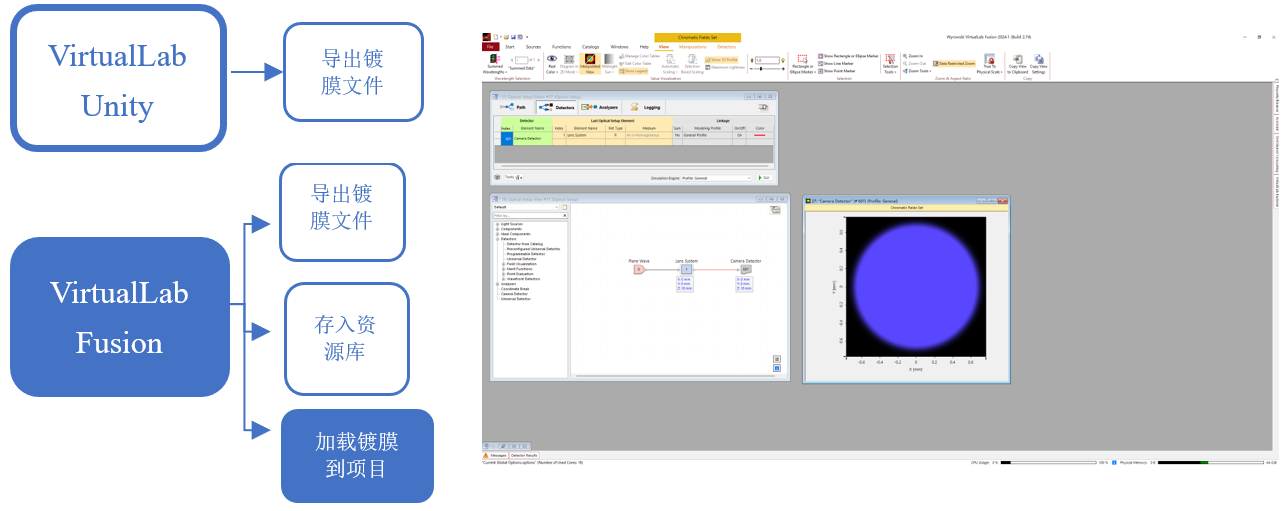
Task: Click the top-right icon of setup view canvas
Action: click(x=775, y=210)
